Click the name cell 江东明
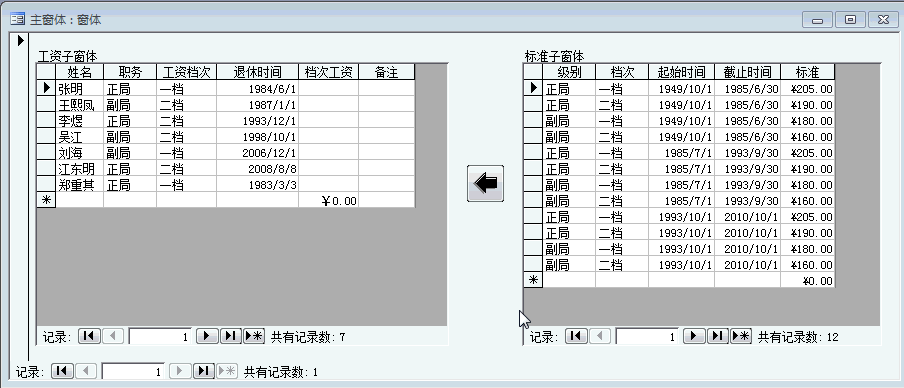Viewport: 904px width, 388px height. [x=80, y=168]
